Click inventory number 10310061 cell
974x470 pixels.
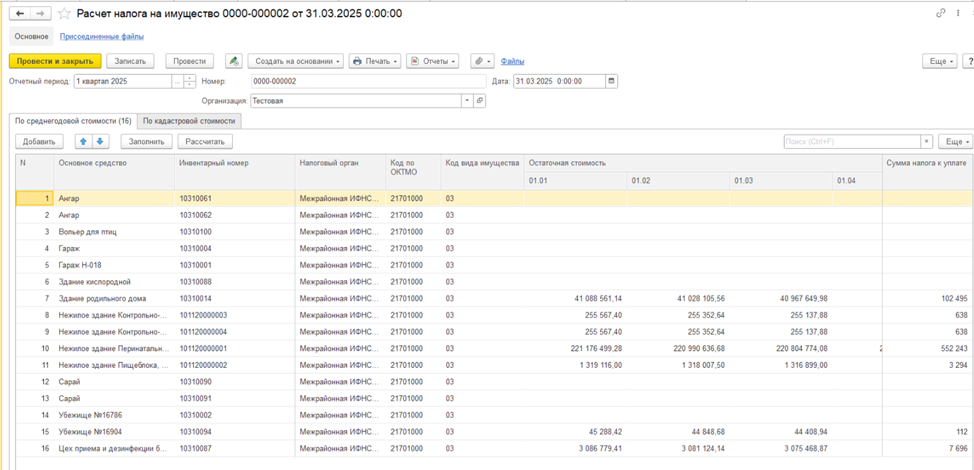tap(235, 199)
